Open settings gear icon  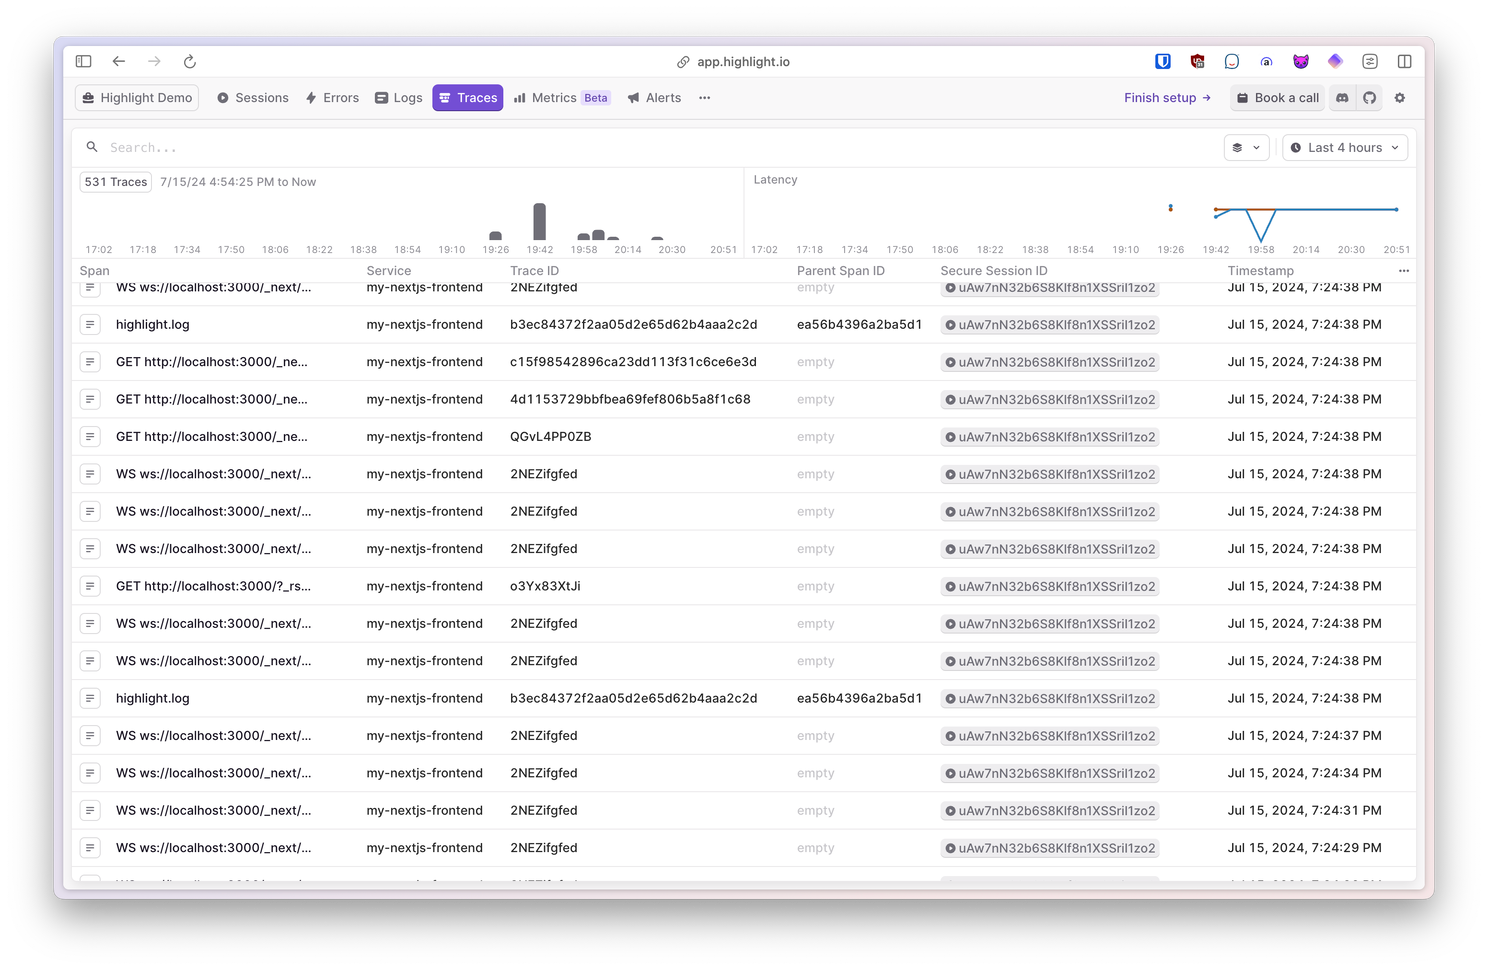click(x=1400, y=98)
